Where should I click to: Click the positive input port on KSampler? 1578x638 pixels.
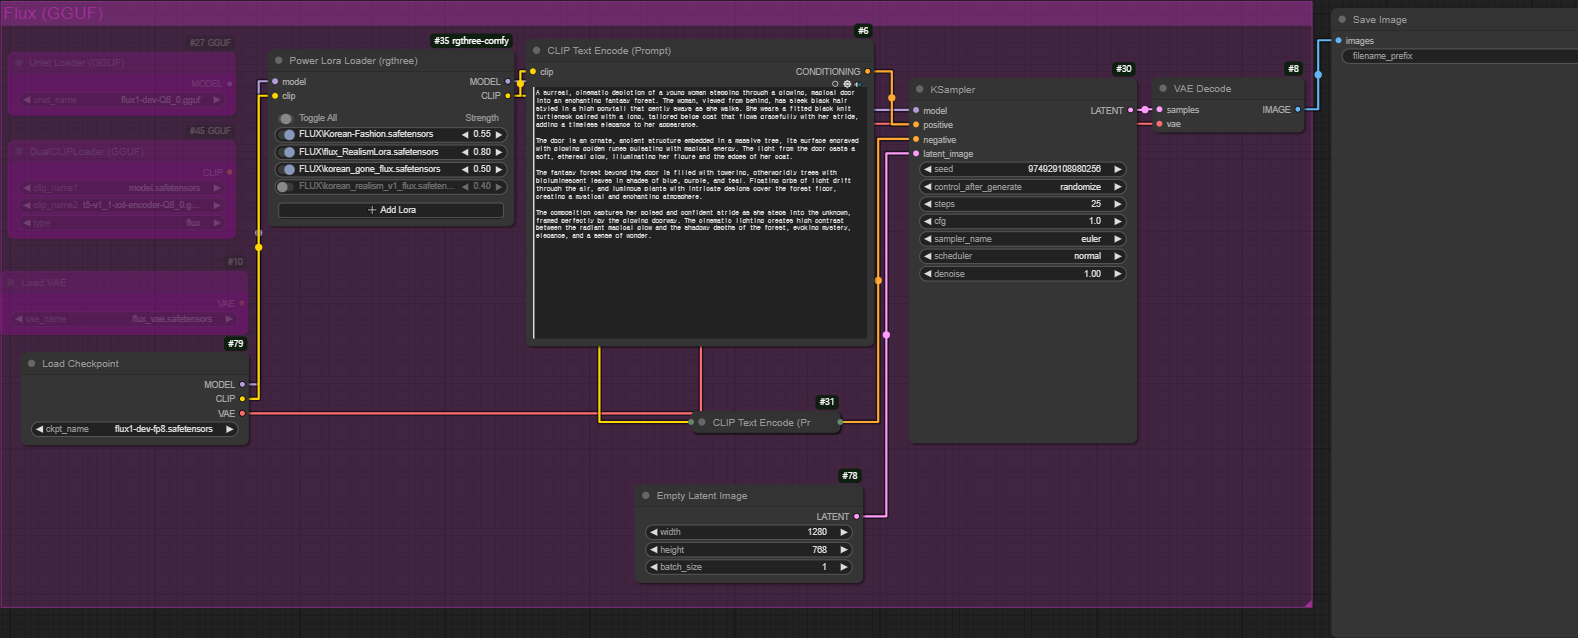tap(916, 125)
